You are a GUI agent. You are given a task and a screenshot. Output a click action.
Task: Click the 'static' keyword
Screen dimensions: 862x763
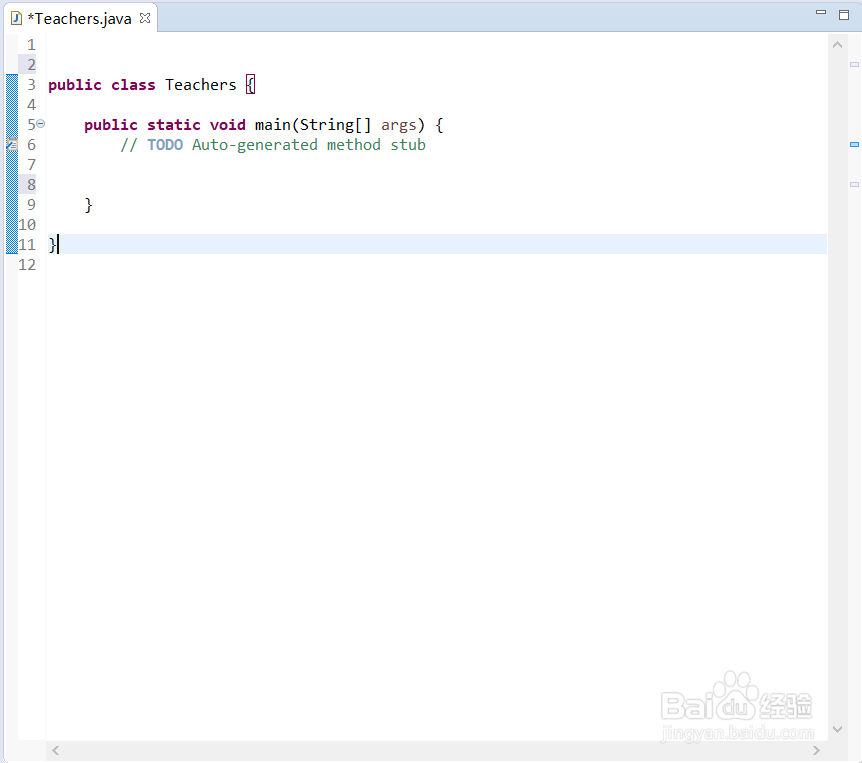click(174, 125)
